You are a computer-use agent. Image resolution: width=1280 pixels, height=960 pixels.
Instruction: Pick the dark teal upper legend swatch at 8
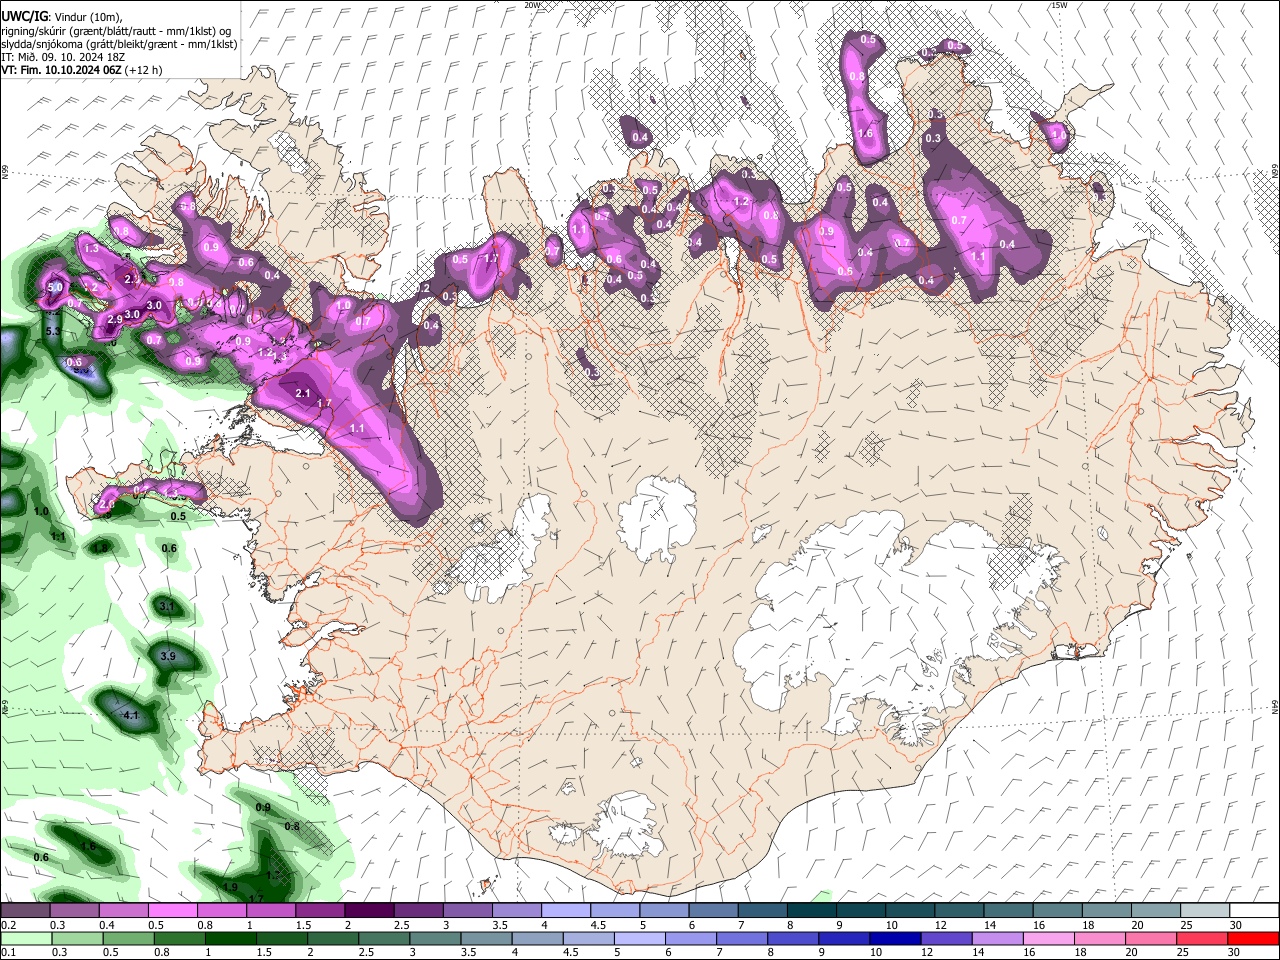[811, 911]
